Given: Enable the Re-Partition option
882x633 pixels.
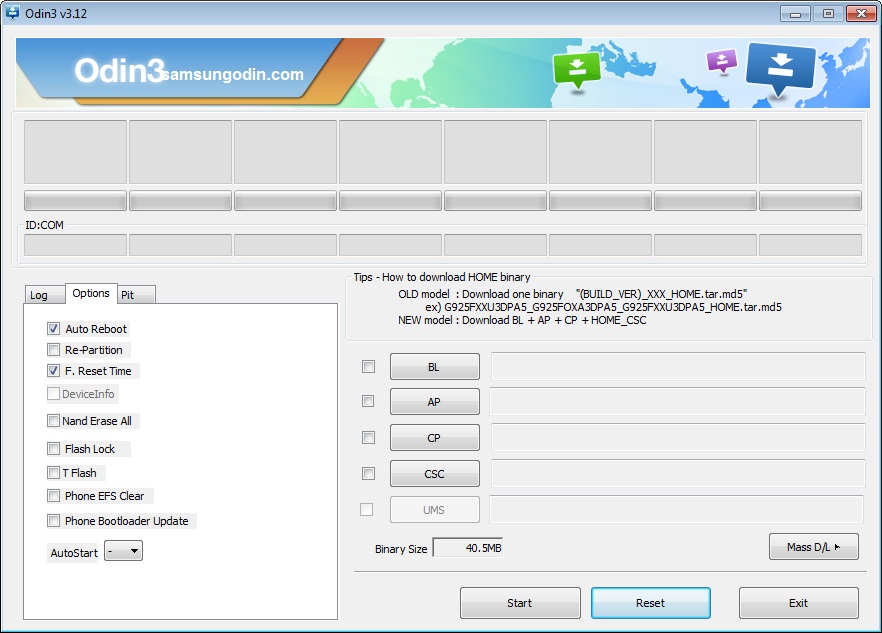Looking at the screenshot, I should [53, 350].
